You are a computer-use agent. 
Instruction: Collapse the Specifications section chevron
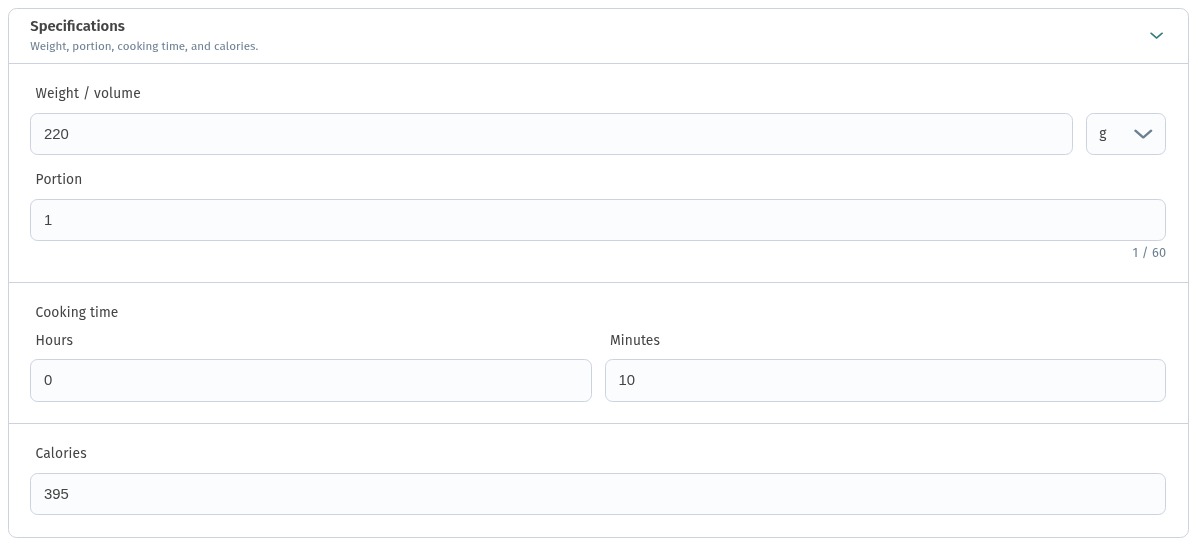coord(1156,36)
